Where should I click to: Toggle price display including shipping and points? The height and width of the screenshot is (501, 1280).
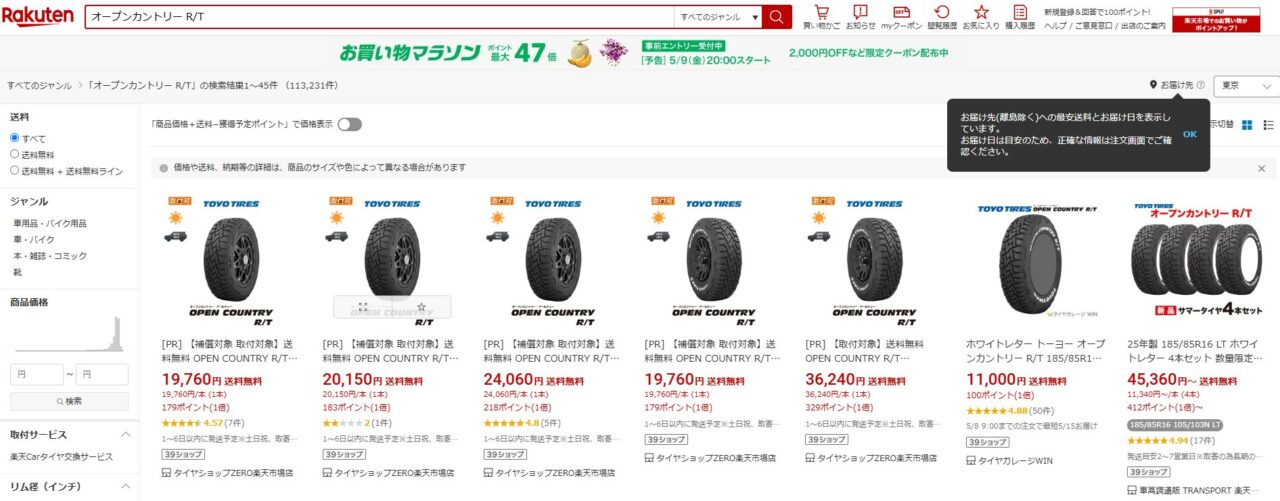[x=349, y=125]
